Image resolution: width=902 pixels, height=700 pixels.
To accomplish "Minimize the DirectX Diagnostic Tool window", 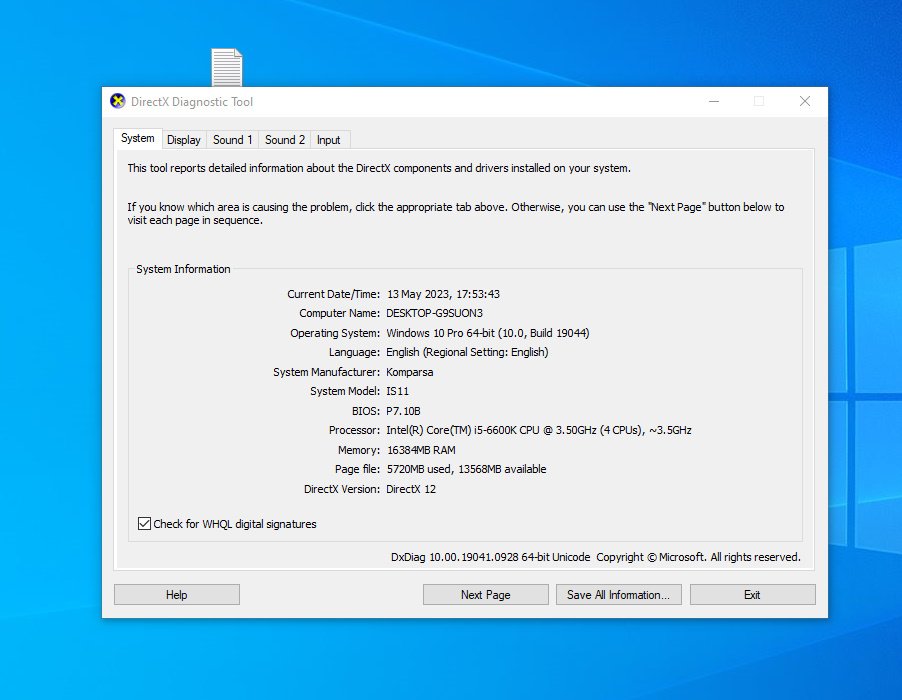I will click(714, 101).
